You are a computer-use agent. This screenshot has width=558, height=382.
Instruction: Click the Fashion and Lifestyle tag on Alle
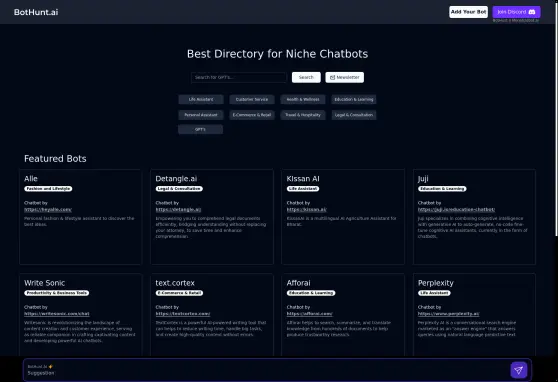[x=48, y=189]
